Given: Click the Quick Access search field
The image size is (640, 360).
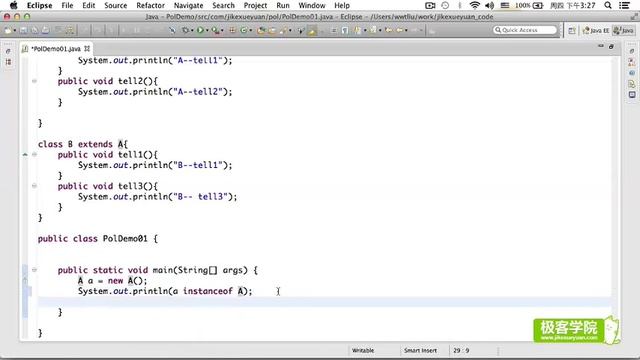Looking at the screenshot, I should tap(525, 30).
